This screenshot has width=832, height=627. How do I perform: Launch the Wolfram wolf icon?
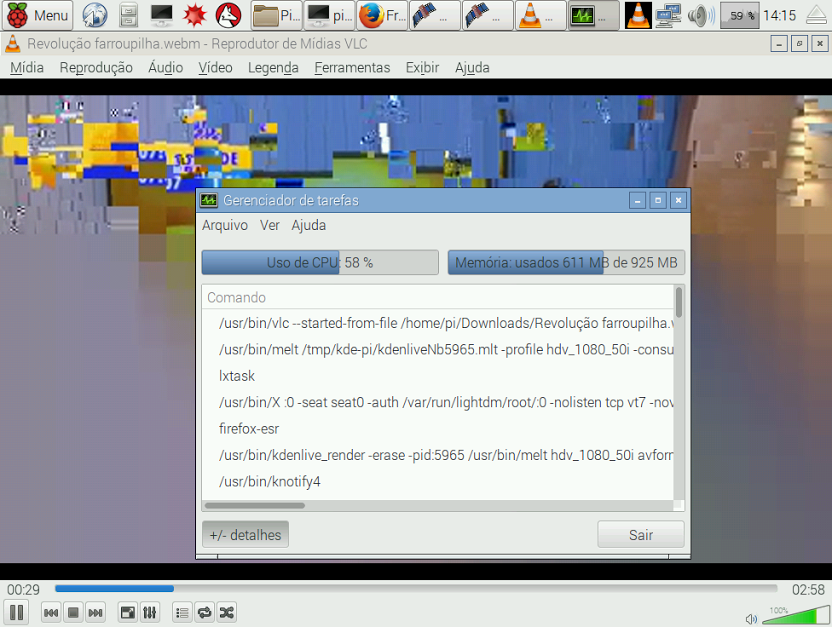pos(228,15)
